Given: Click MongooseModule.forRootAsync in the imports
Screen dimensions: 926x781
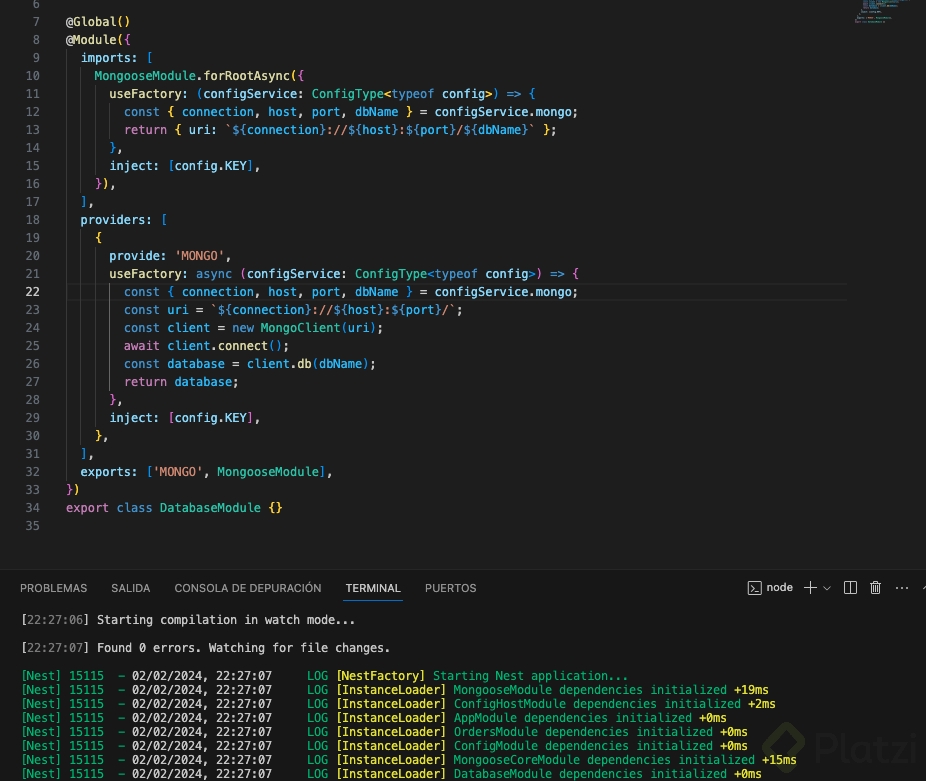Looking at the screenshot, I should tap(194, 76).
